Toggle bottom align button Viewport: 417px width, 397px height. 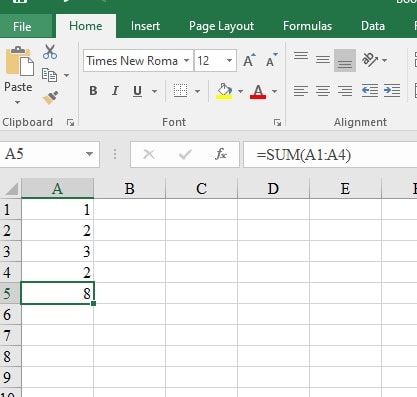coord(345,60)
